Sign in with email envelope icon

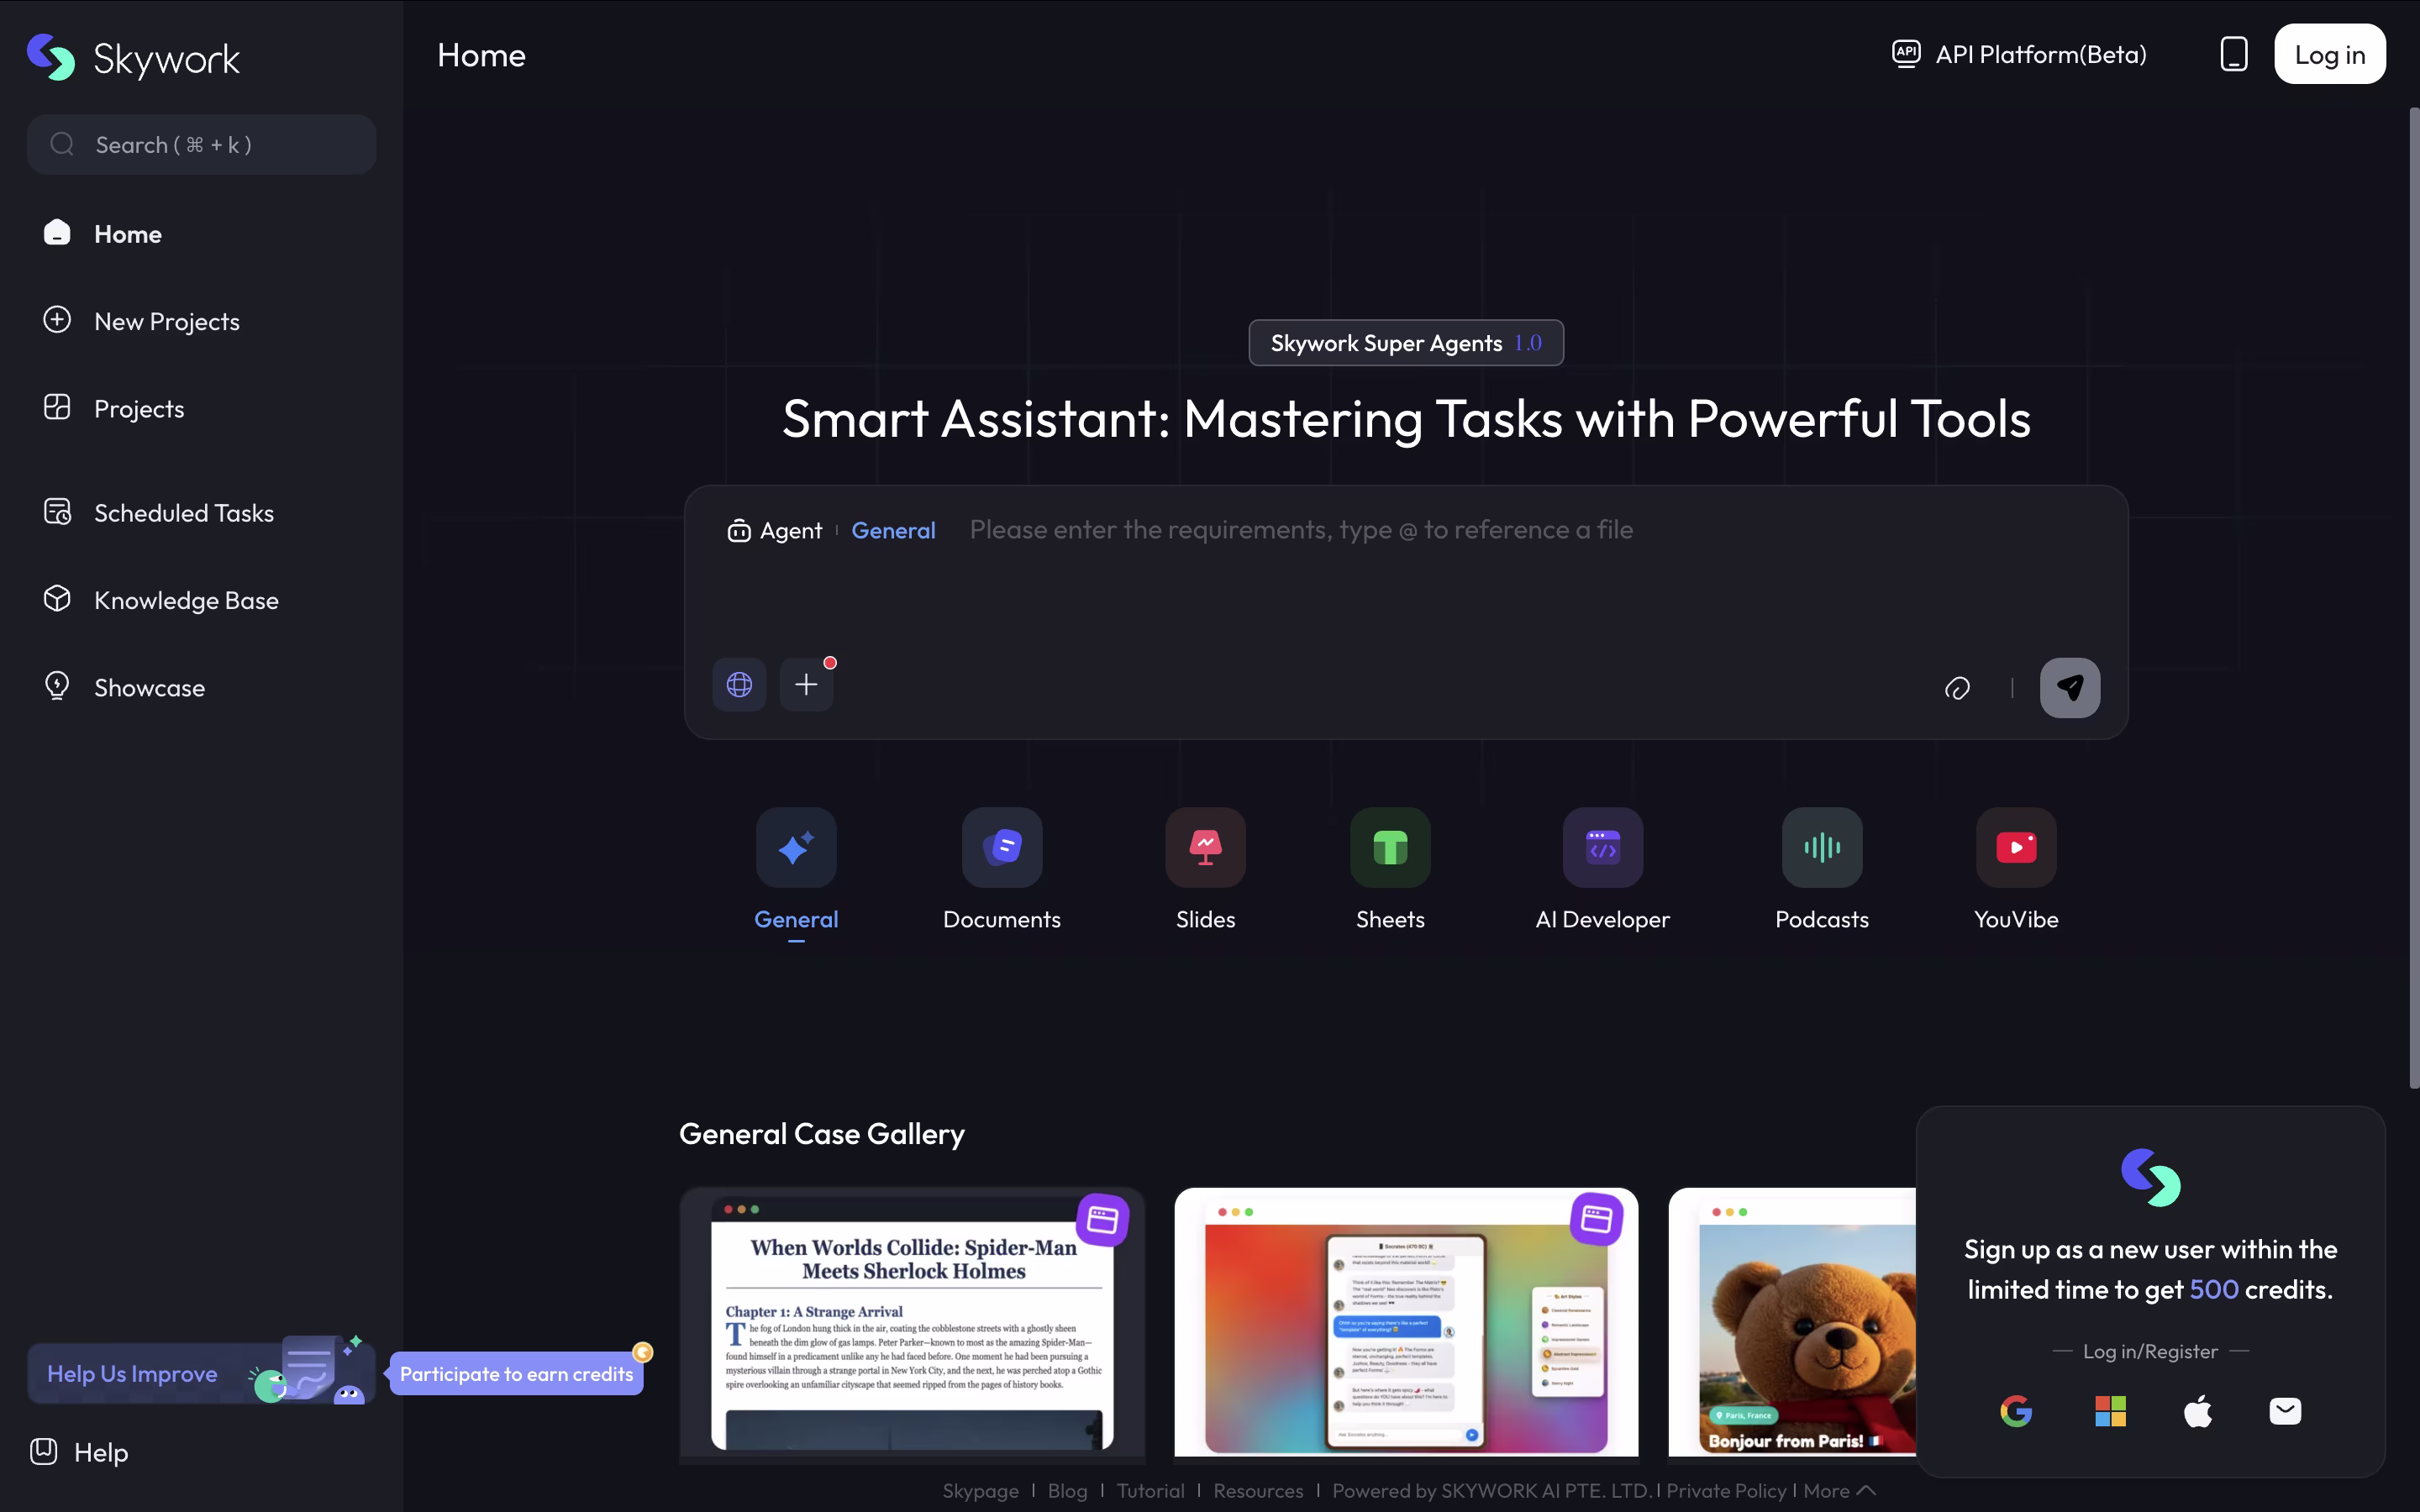(2285, 1411)
